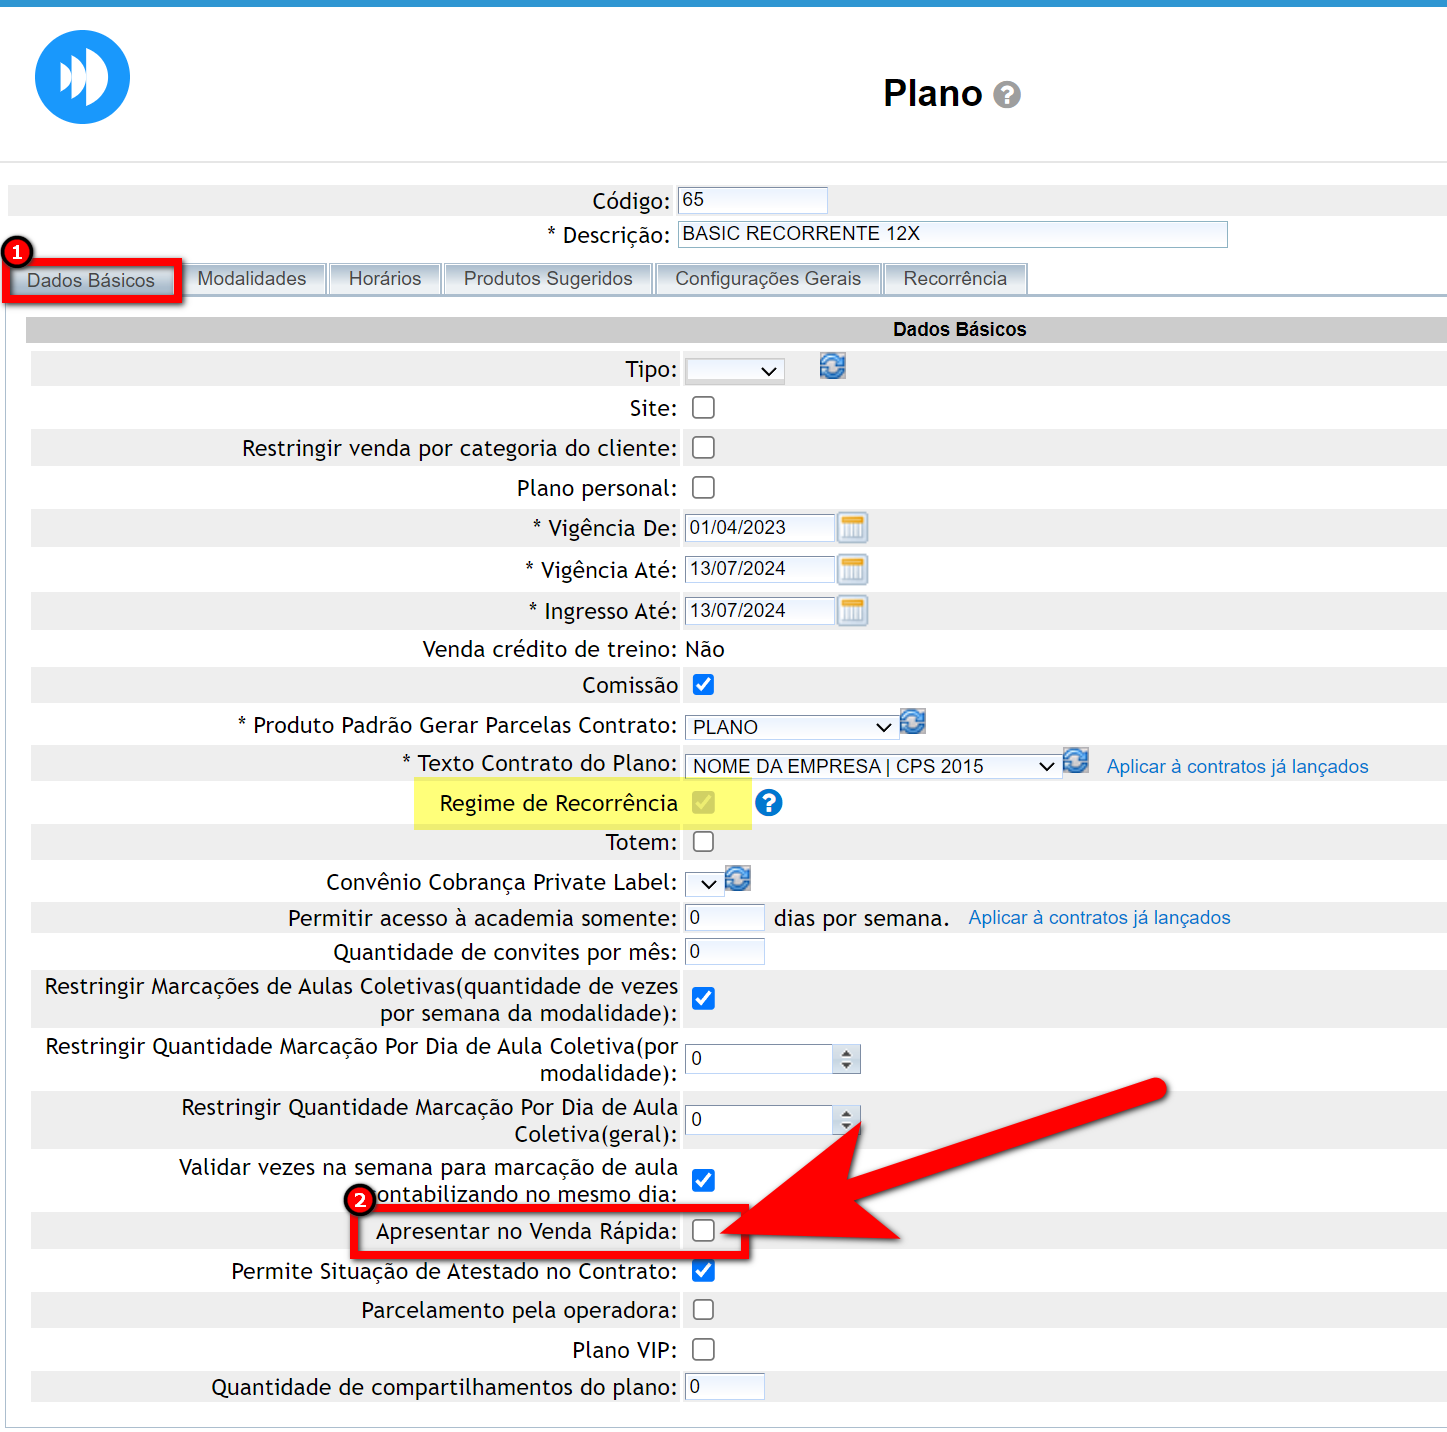Click Regime de Recorrência blue help icon
Viewport: 1447px width, 1432px height.
point(768,803)
